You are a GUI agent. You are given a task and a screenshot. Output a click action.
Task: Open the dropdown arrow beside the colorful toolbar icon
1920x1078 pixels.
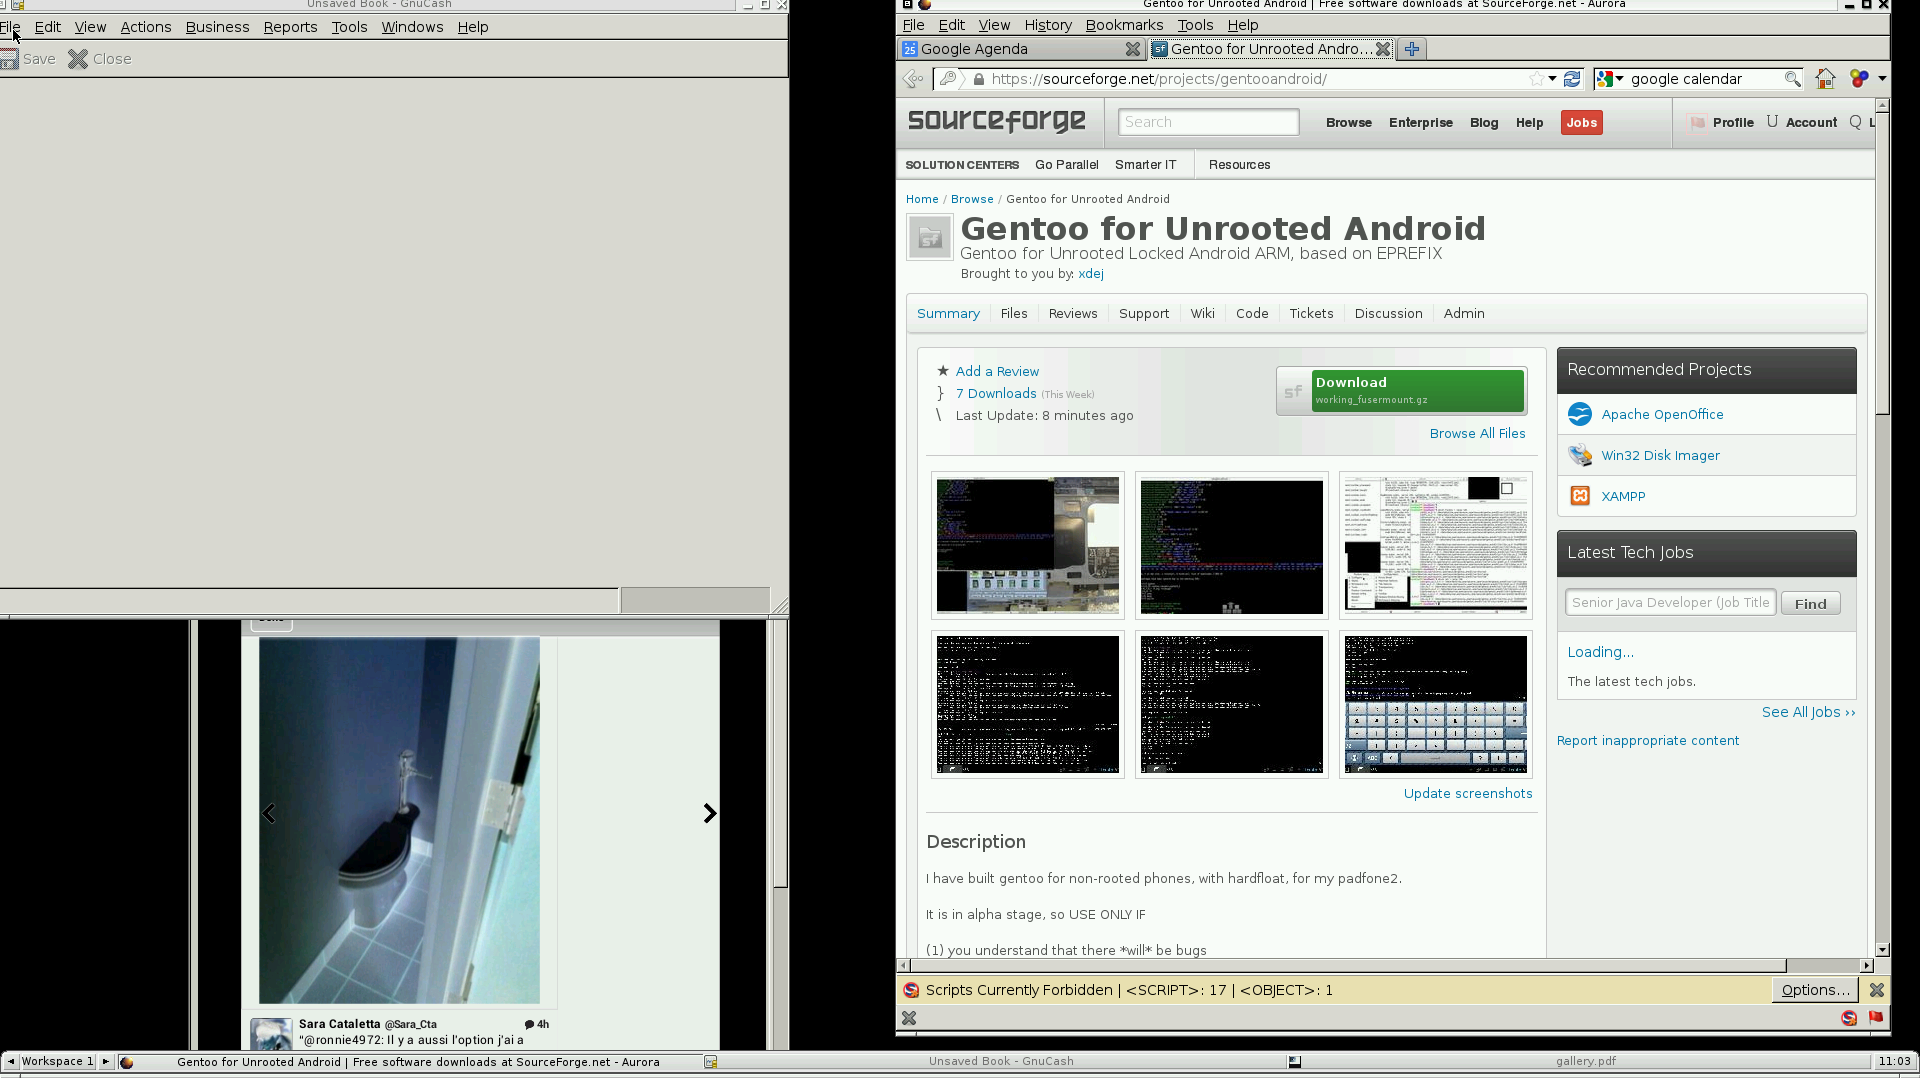coord(1882,79)
